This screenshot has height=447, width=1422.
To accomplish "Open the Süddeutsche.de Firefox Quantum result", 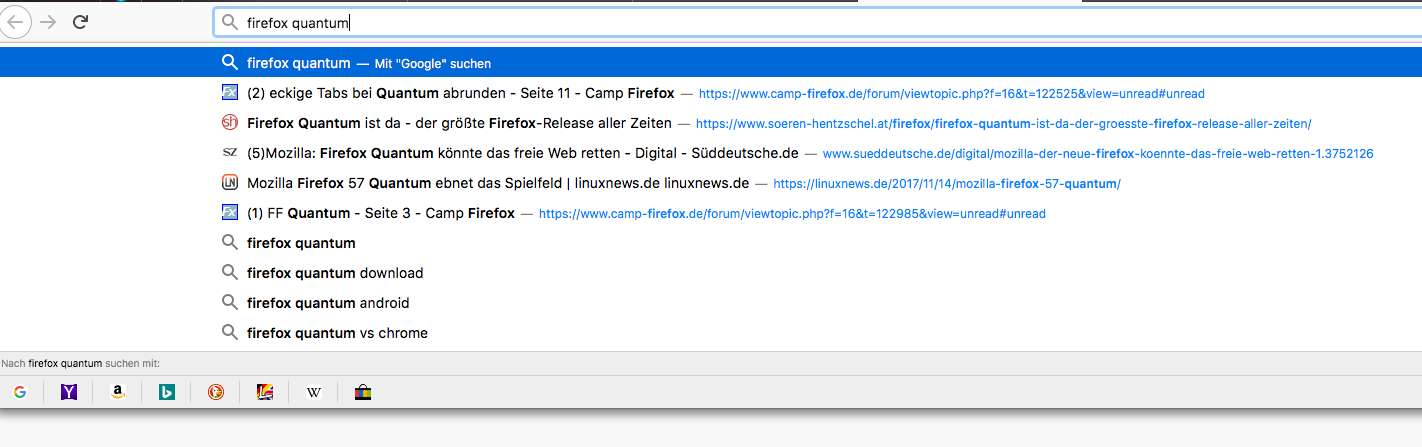I will 522,153.
